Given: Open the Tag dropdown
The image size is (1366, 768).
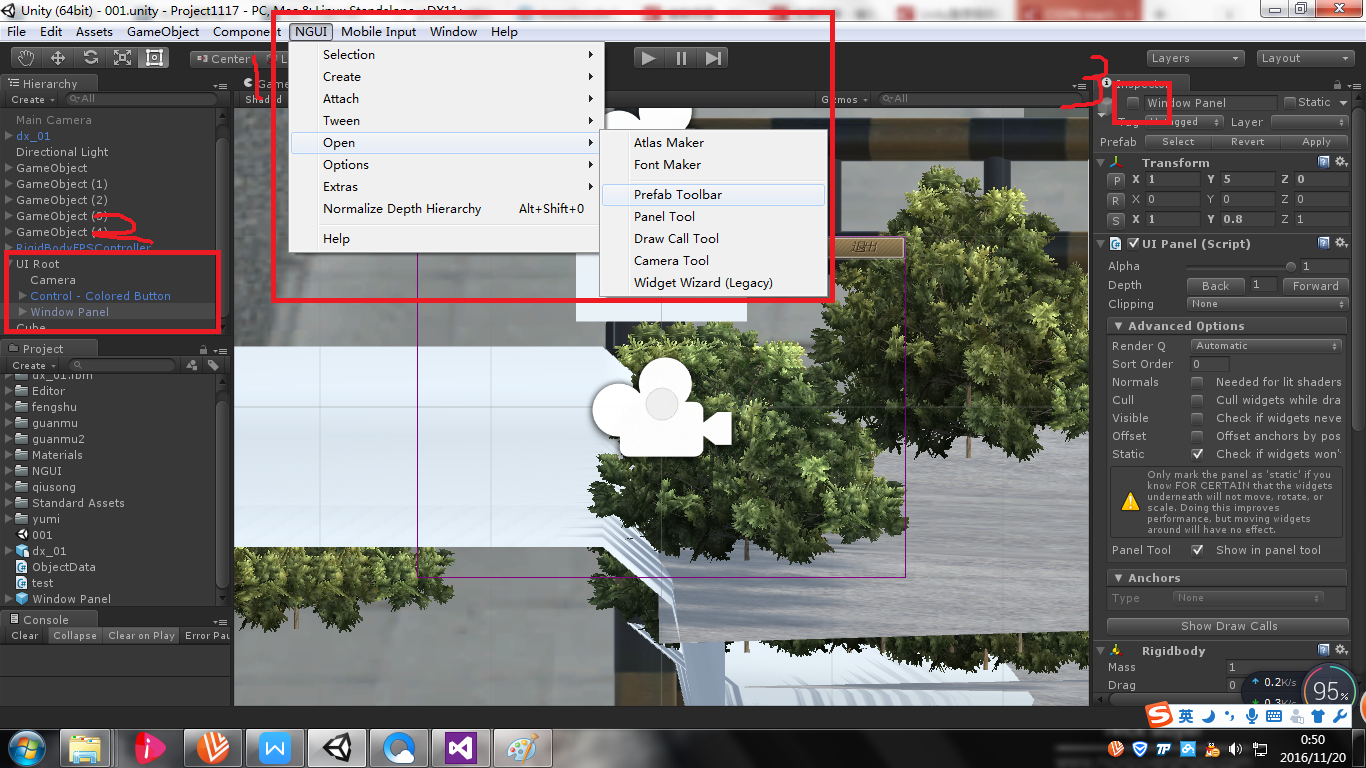Looking at the screenshot, I should point(1186,122).
